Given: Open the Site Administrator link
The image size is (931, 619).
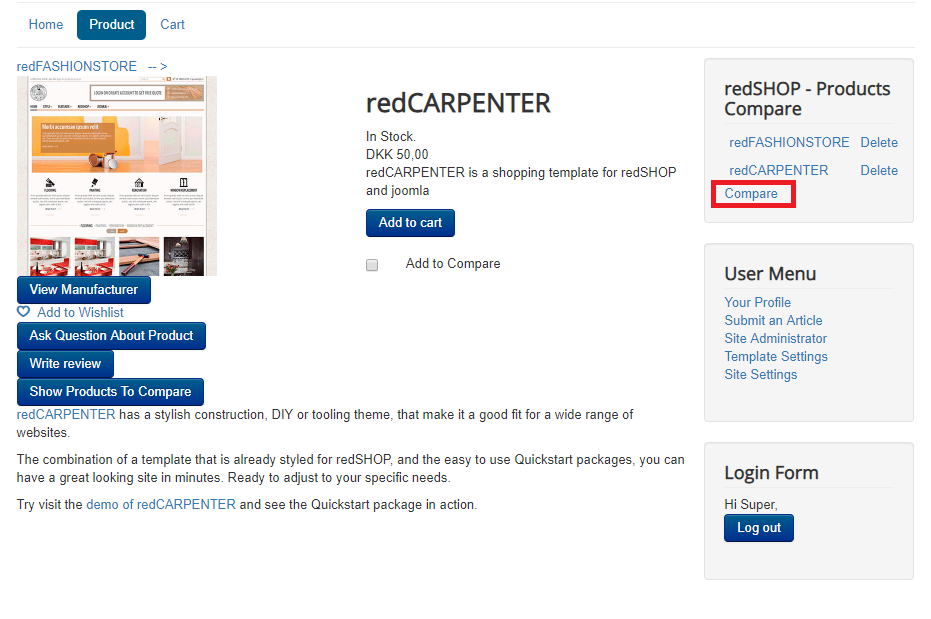Looking at the screenshot, I should [775, 338].
